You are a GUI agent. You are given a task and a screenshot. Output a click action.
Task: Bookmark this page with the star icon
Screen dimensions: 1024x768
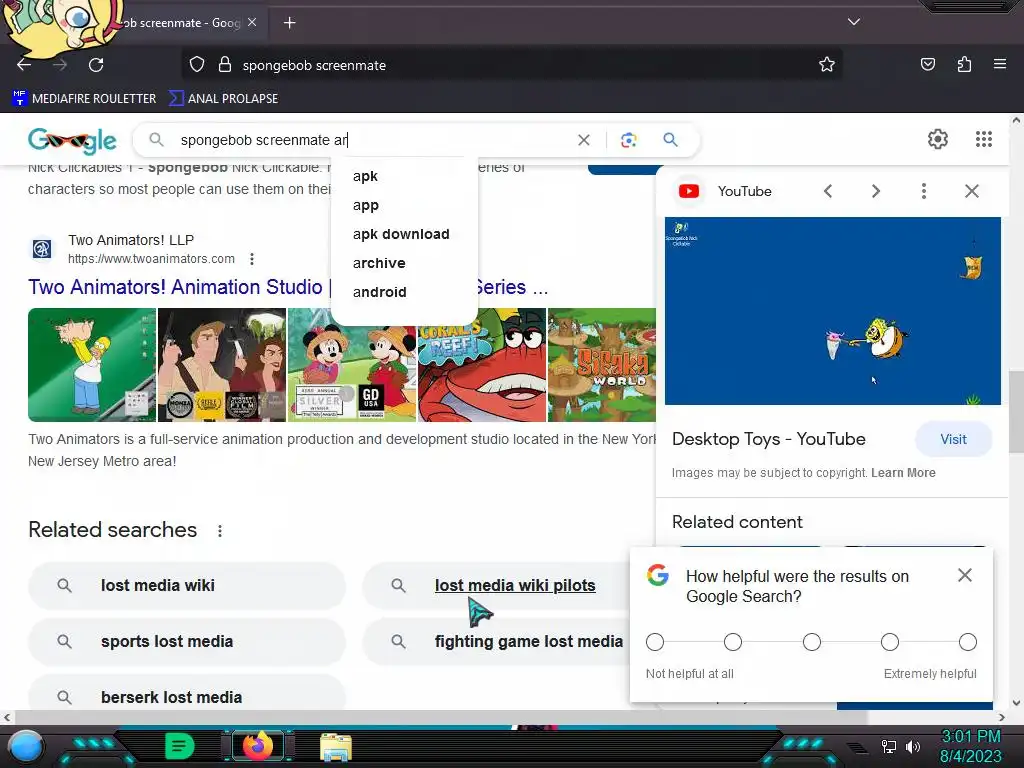click(x=827, y=65)
